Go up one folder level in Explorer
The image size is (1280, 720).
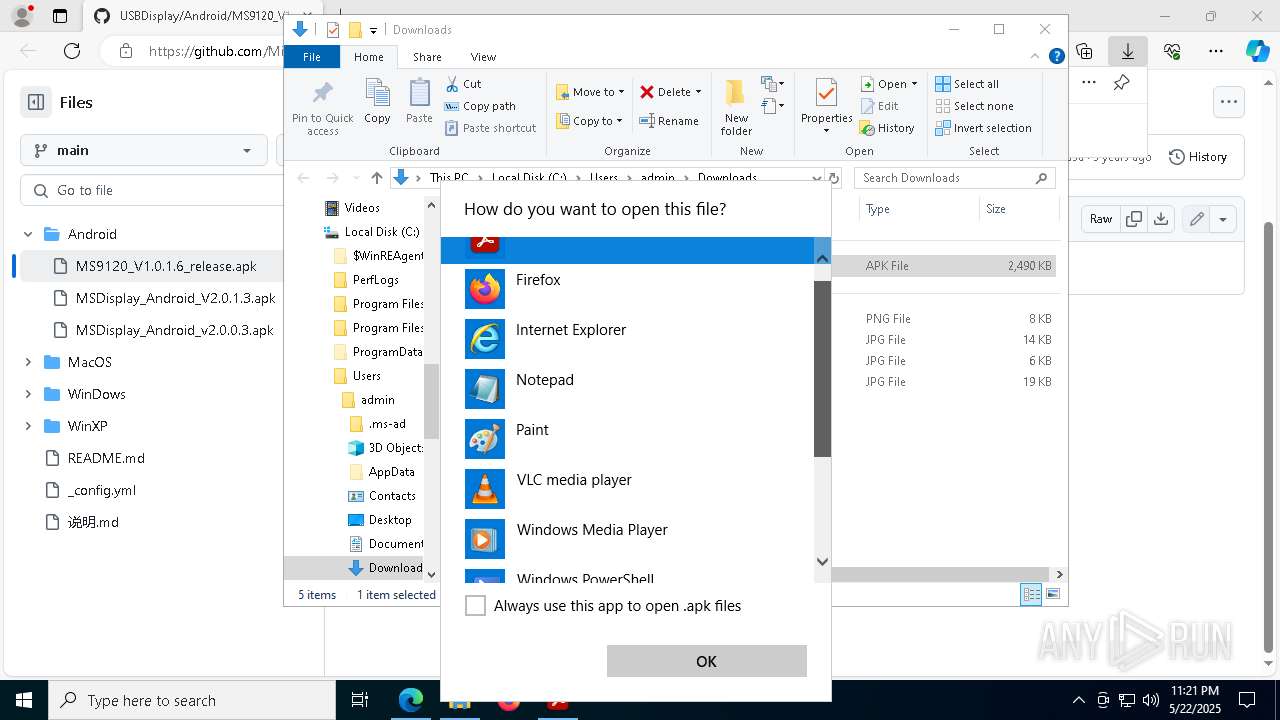coord(376,178)
